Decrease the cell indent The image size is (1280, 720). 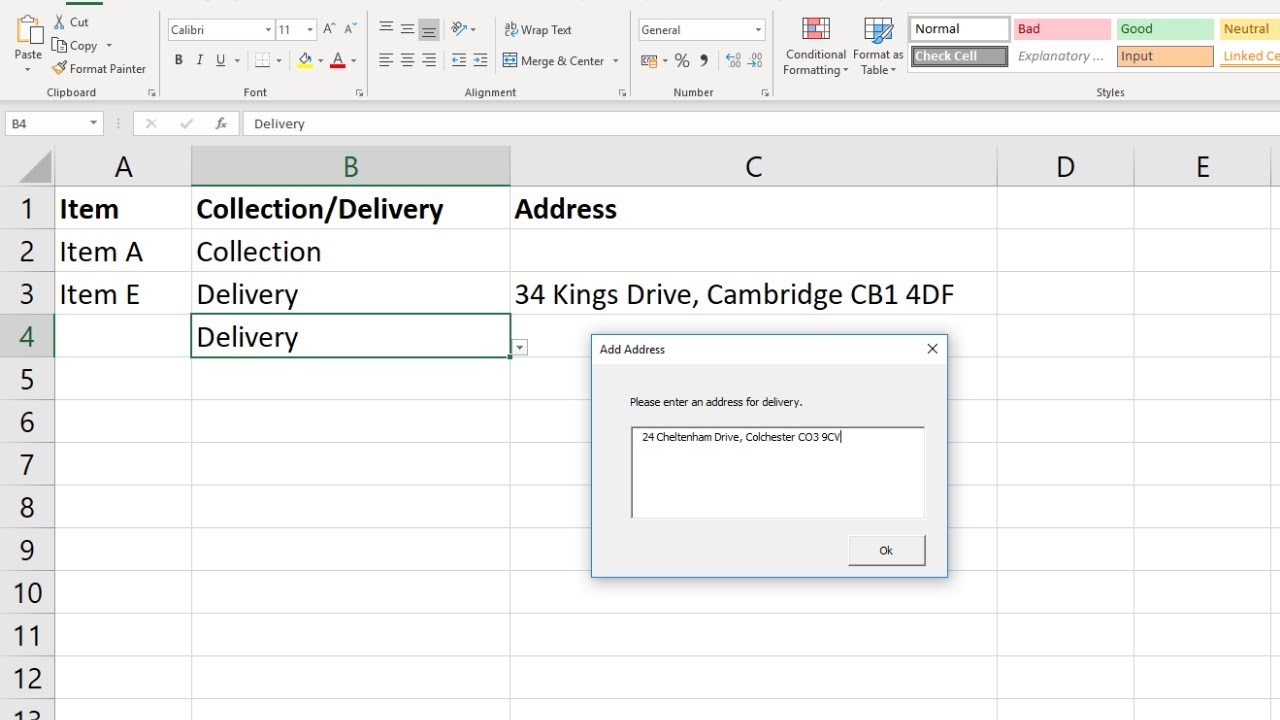click(459, 61)
